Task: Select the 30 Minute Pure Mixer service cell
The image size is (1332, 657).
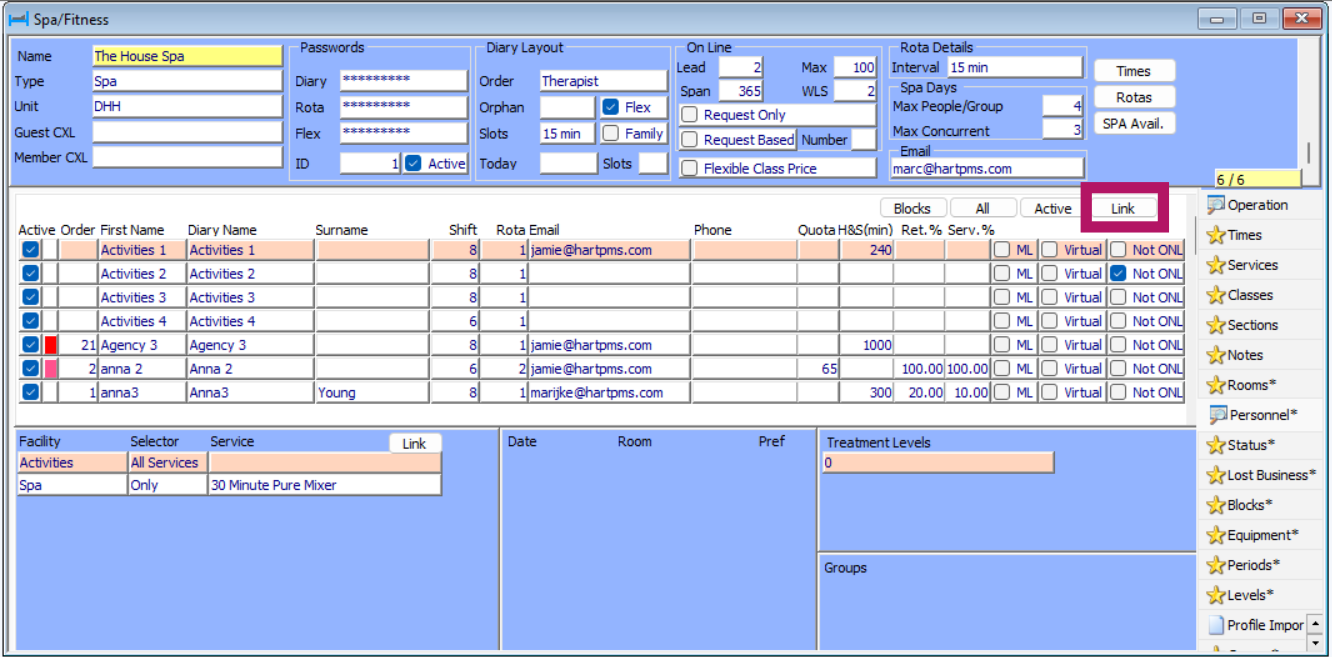Action: tap(325, 485)
